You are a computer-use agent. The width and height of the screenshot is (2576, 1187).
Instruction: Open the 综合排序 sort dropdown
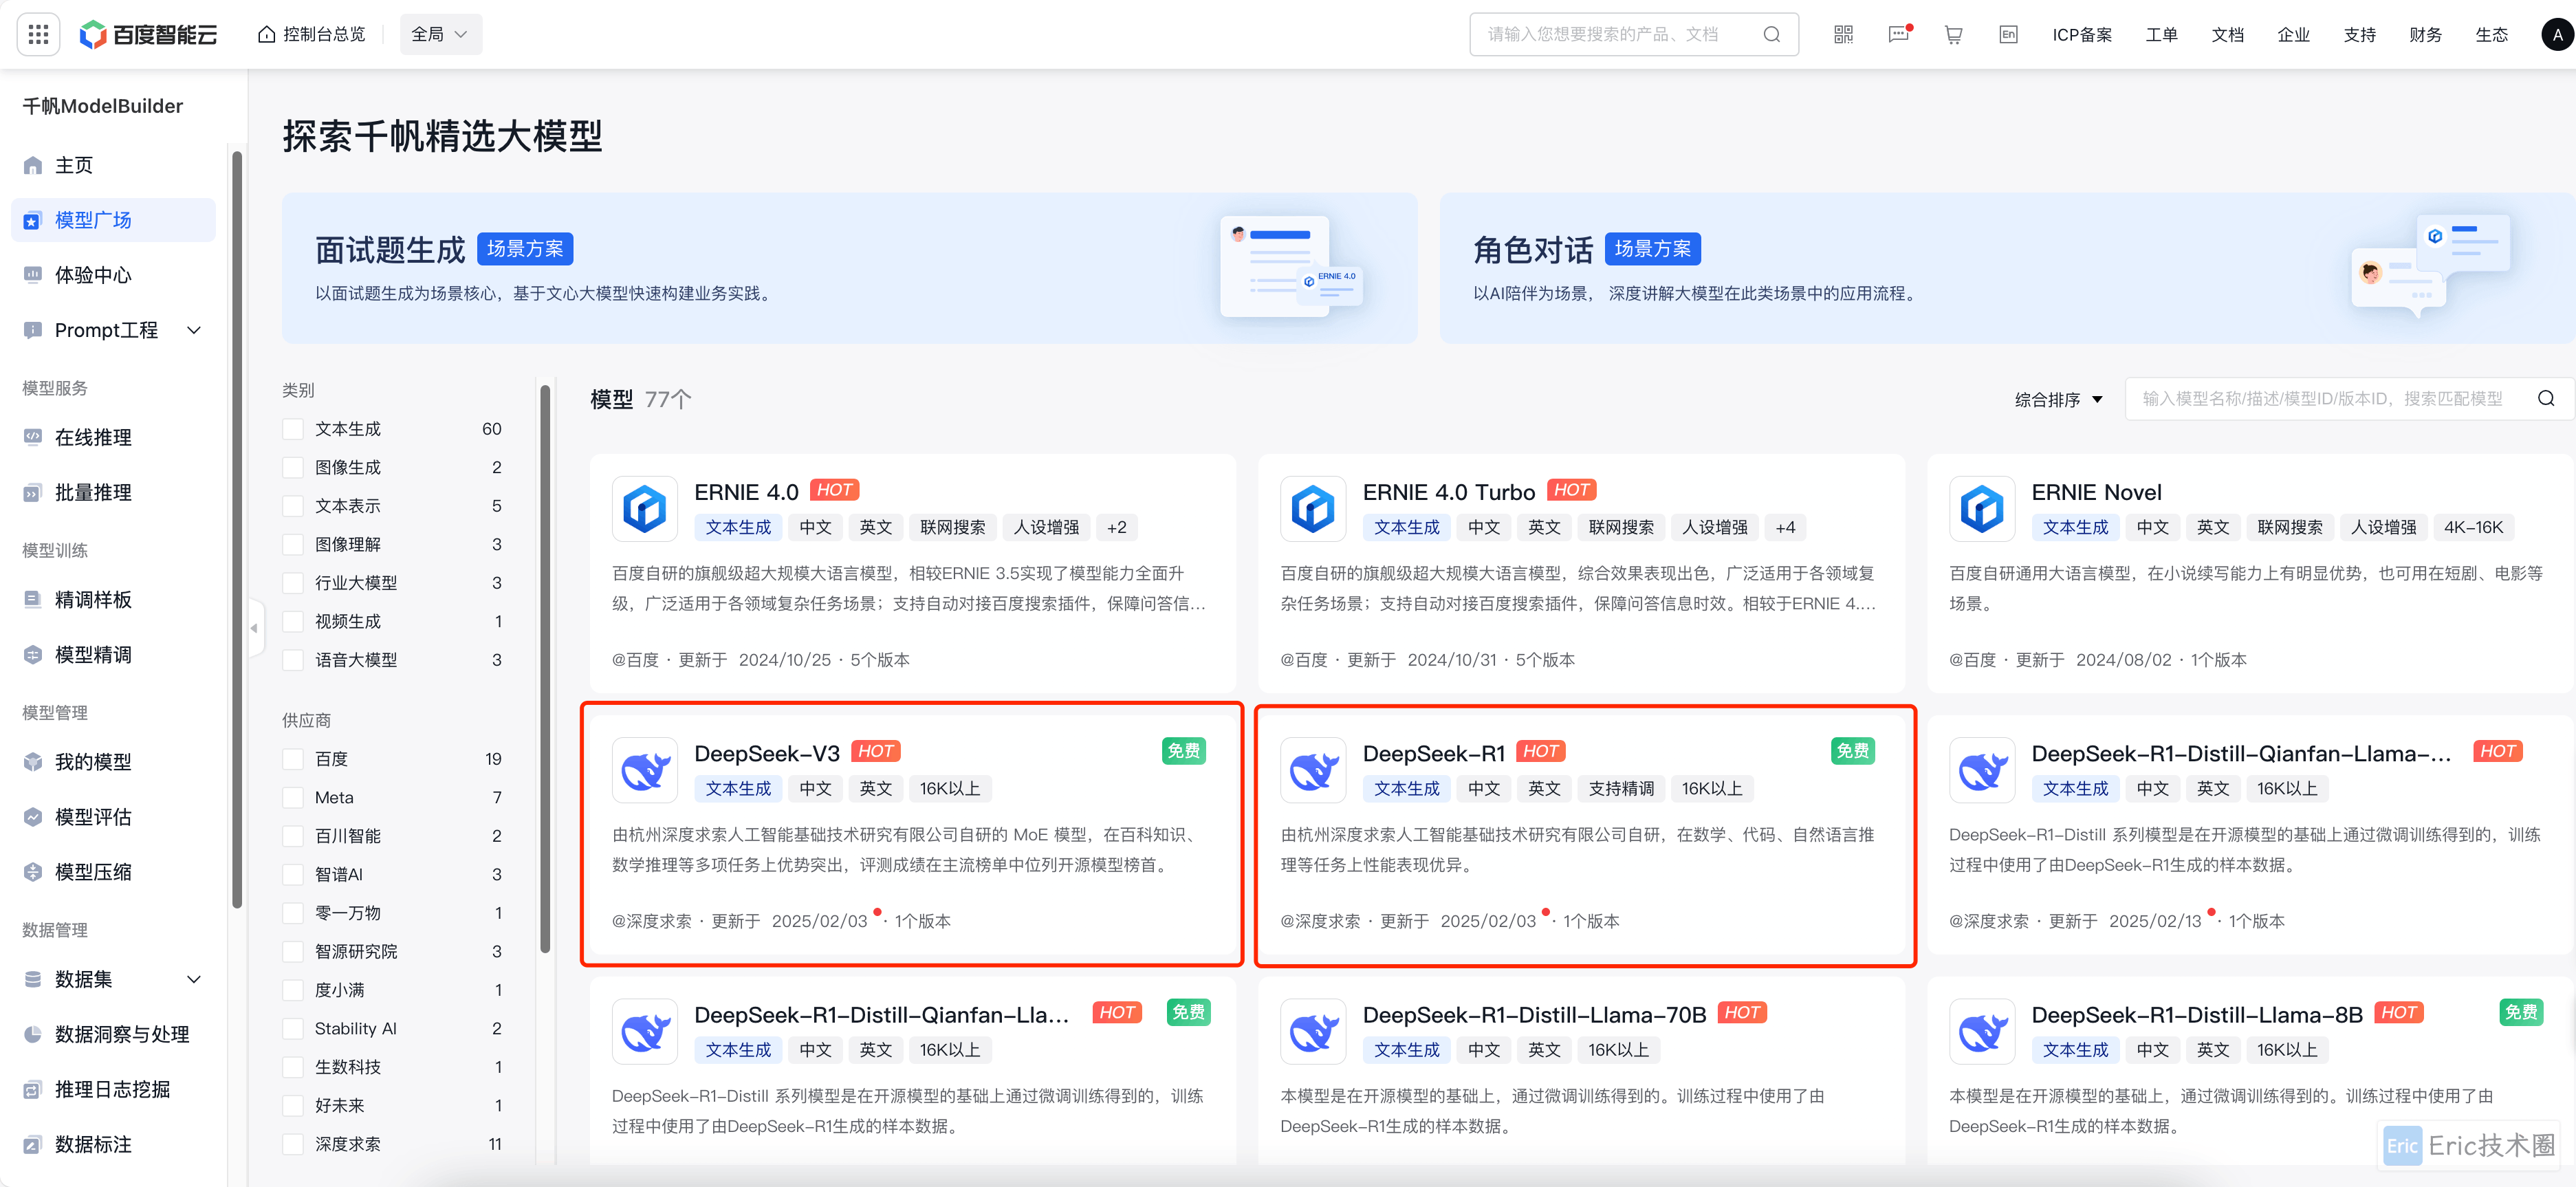click(2059, 399)
